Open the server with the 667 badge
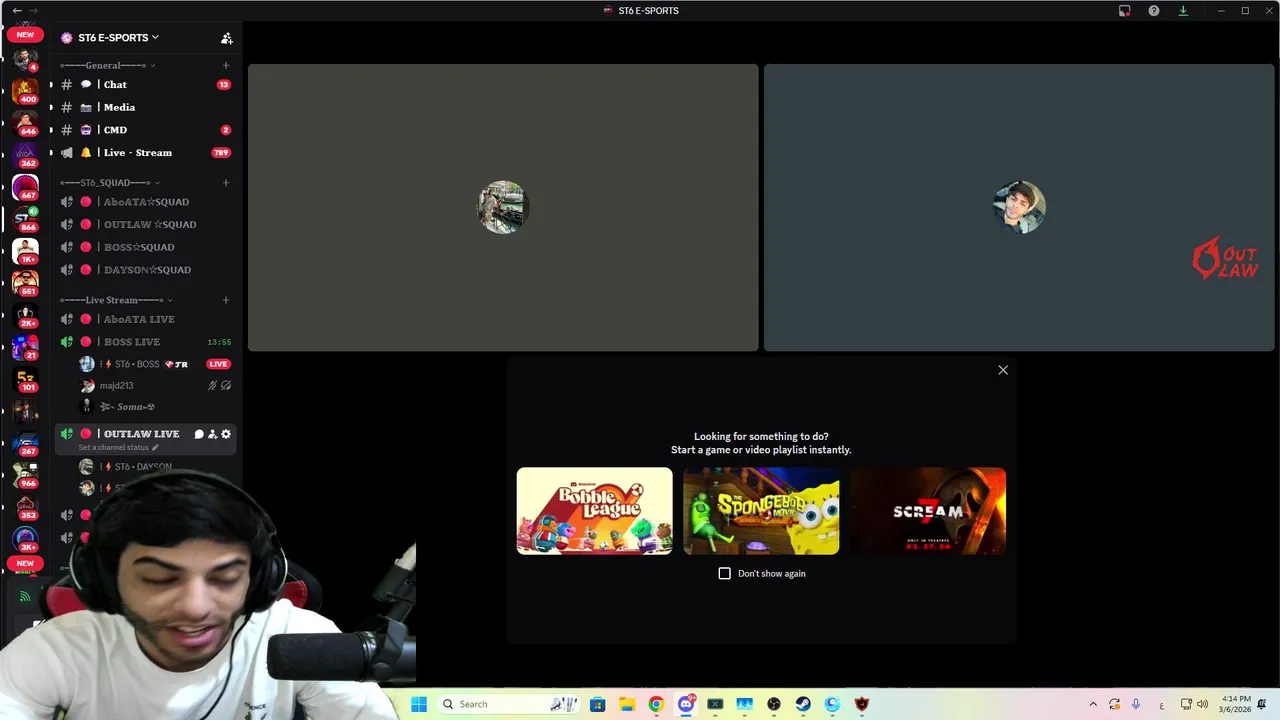This screenshot has width=1280, height=720. click(25, 186)
